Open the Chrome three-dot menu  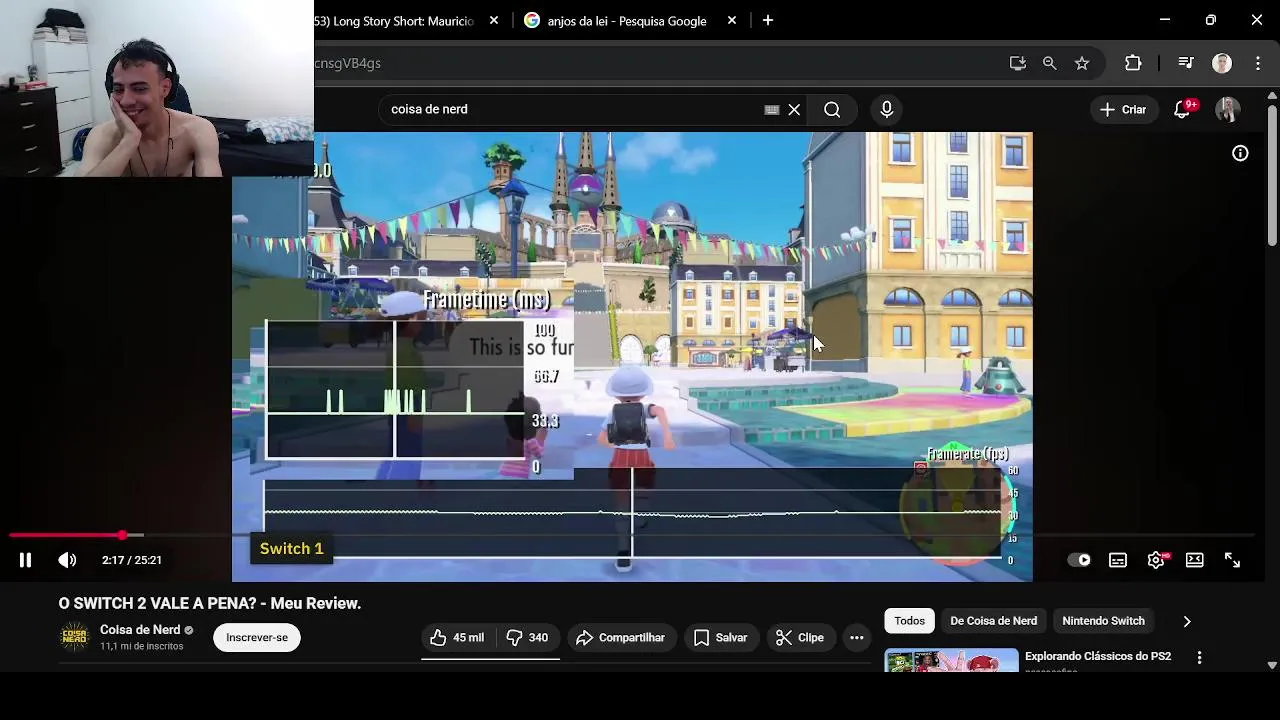[x=1257, y=63]
